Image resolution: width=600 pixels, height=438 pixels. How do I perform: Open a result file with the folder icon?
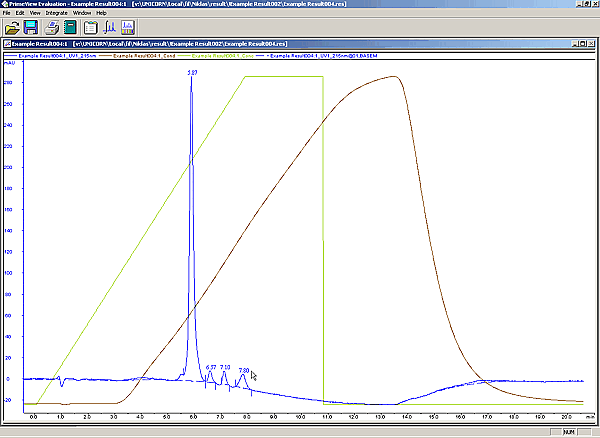tap(12, 28)
